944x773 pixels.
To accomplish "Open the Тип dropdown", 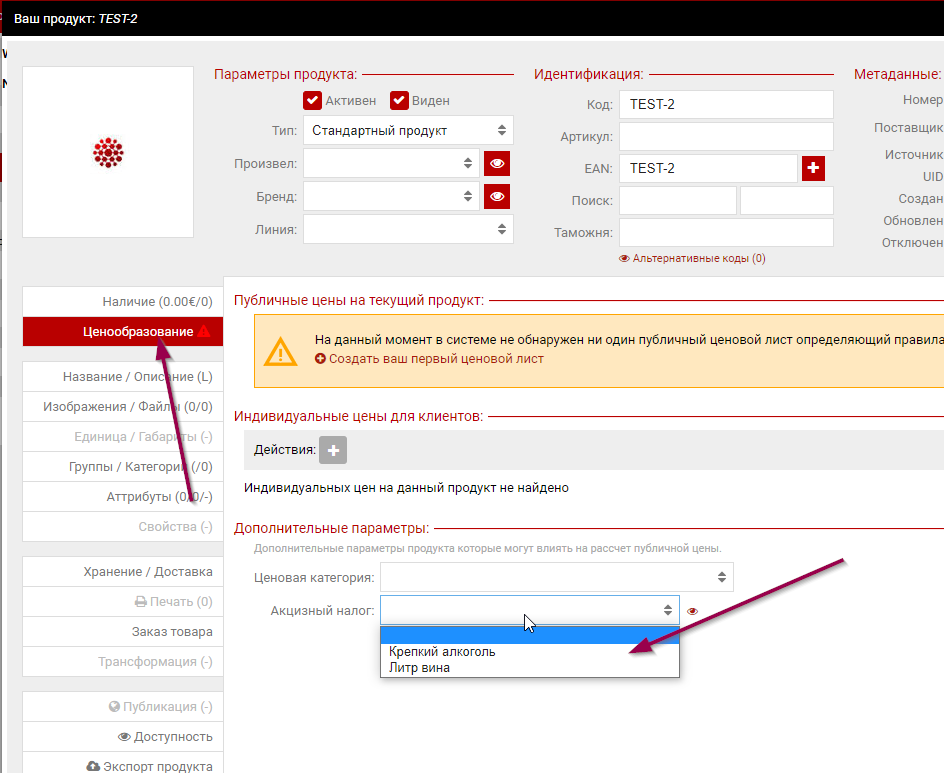I will click(407, 130).
